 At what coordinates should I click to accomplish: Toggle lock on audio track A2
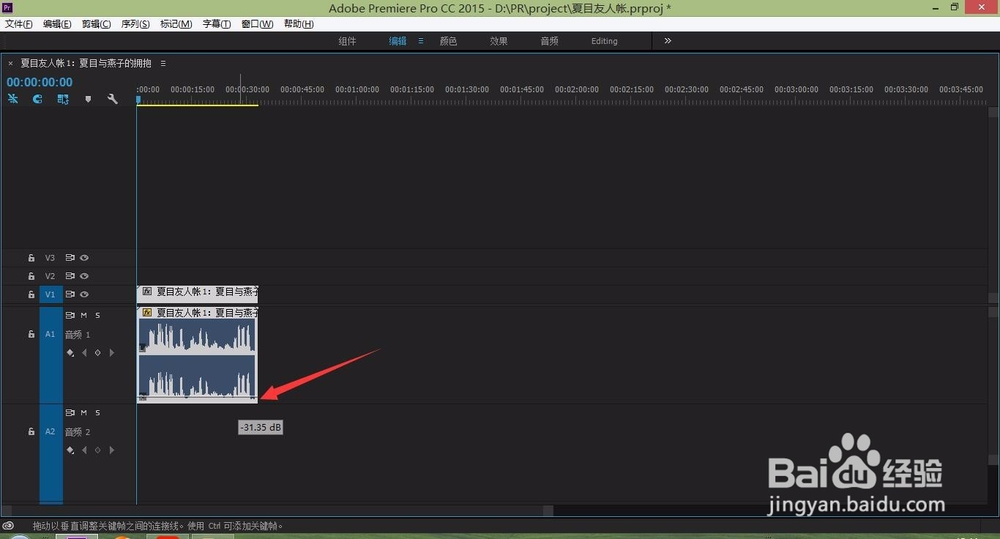point(31,432)
